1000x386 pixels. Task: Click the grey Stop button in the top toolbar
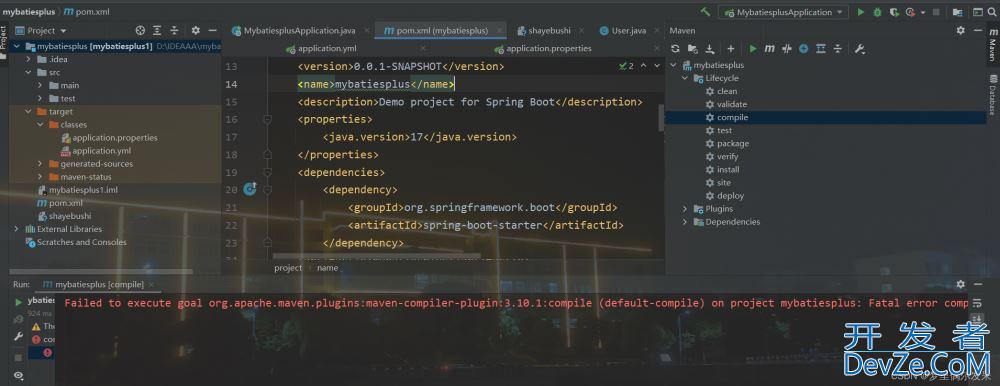click(x=936, y=12)
